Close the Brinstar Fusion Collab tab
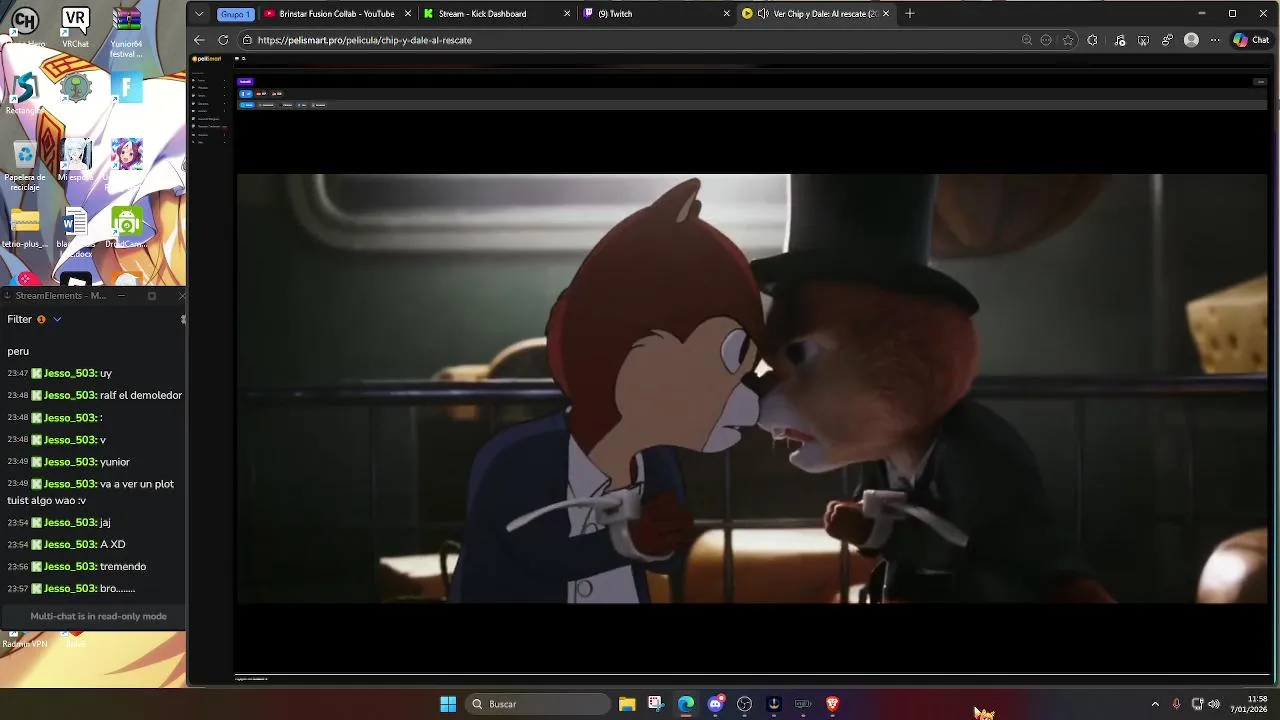This screenshot has height=720, width=1280. click(408, 14)
